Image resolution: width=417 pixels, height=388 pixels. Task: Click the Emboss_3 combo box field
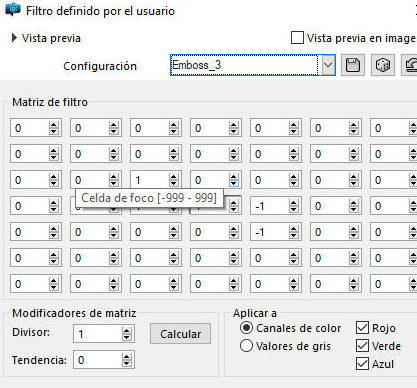245,65
